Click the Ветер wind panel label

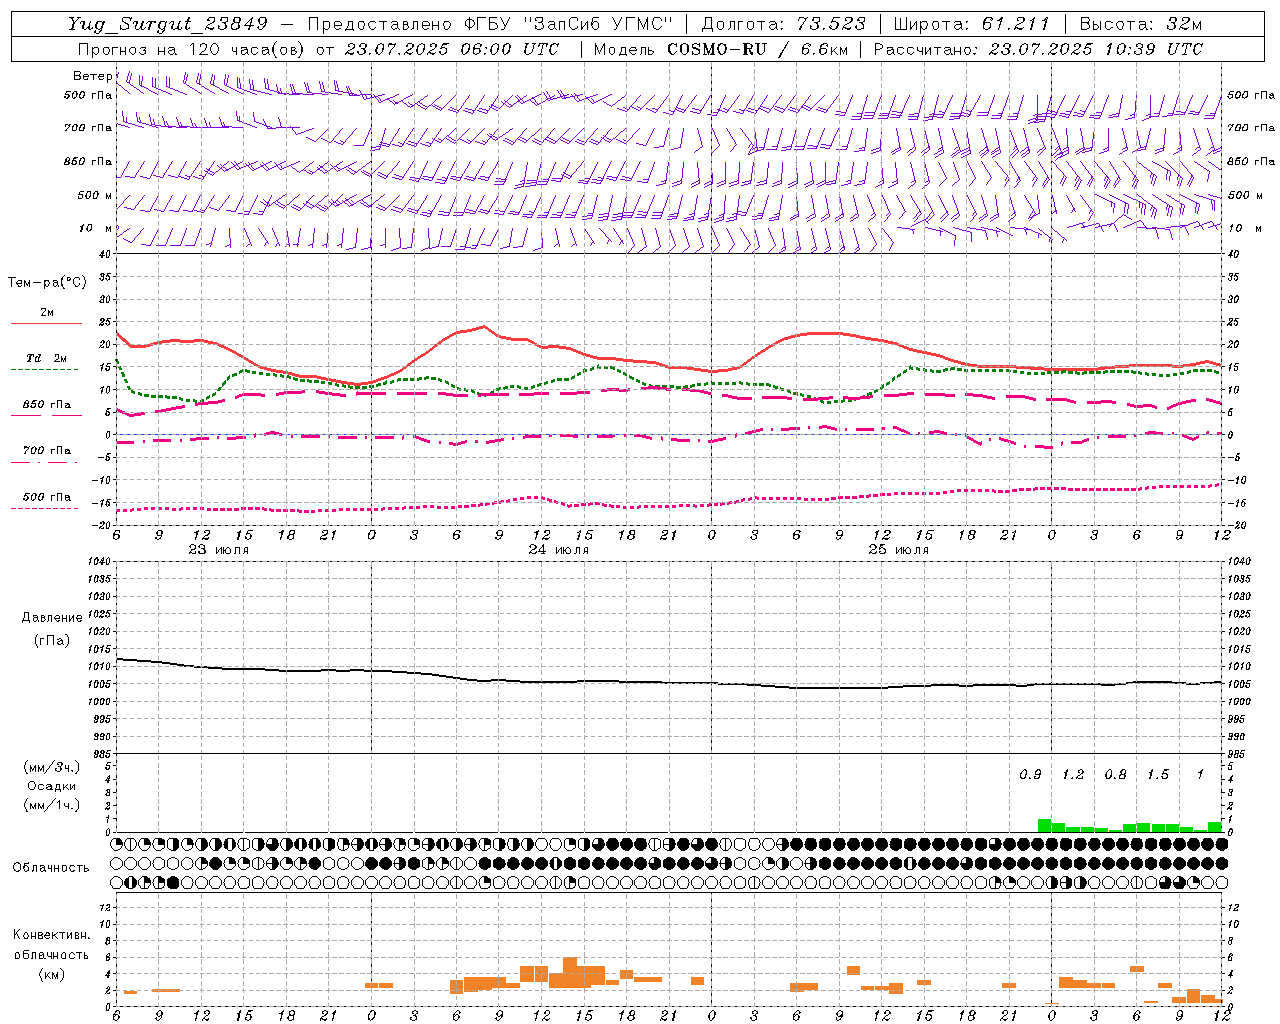[x=92, y=76]
